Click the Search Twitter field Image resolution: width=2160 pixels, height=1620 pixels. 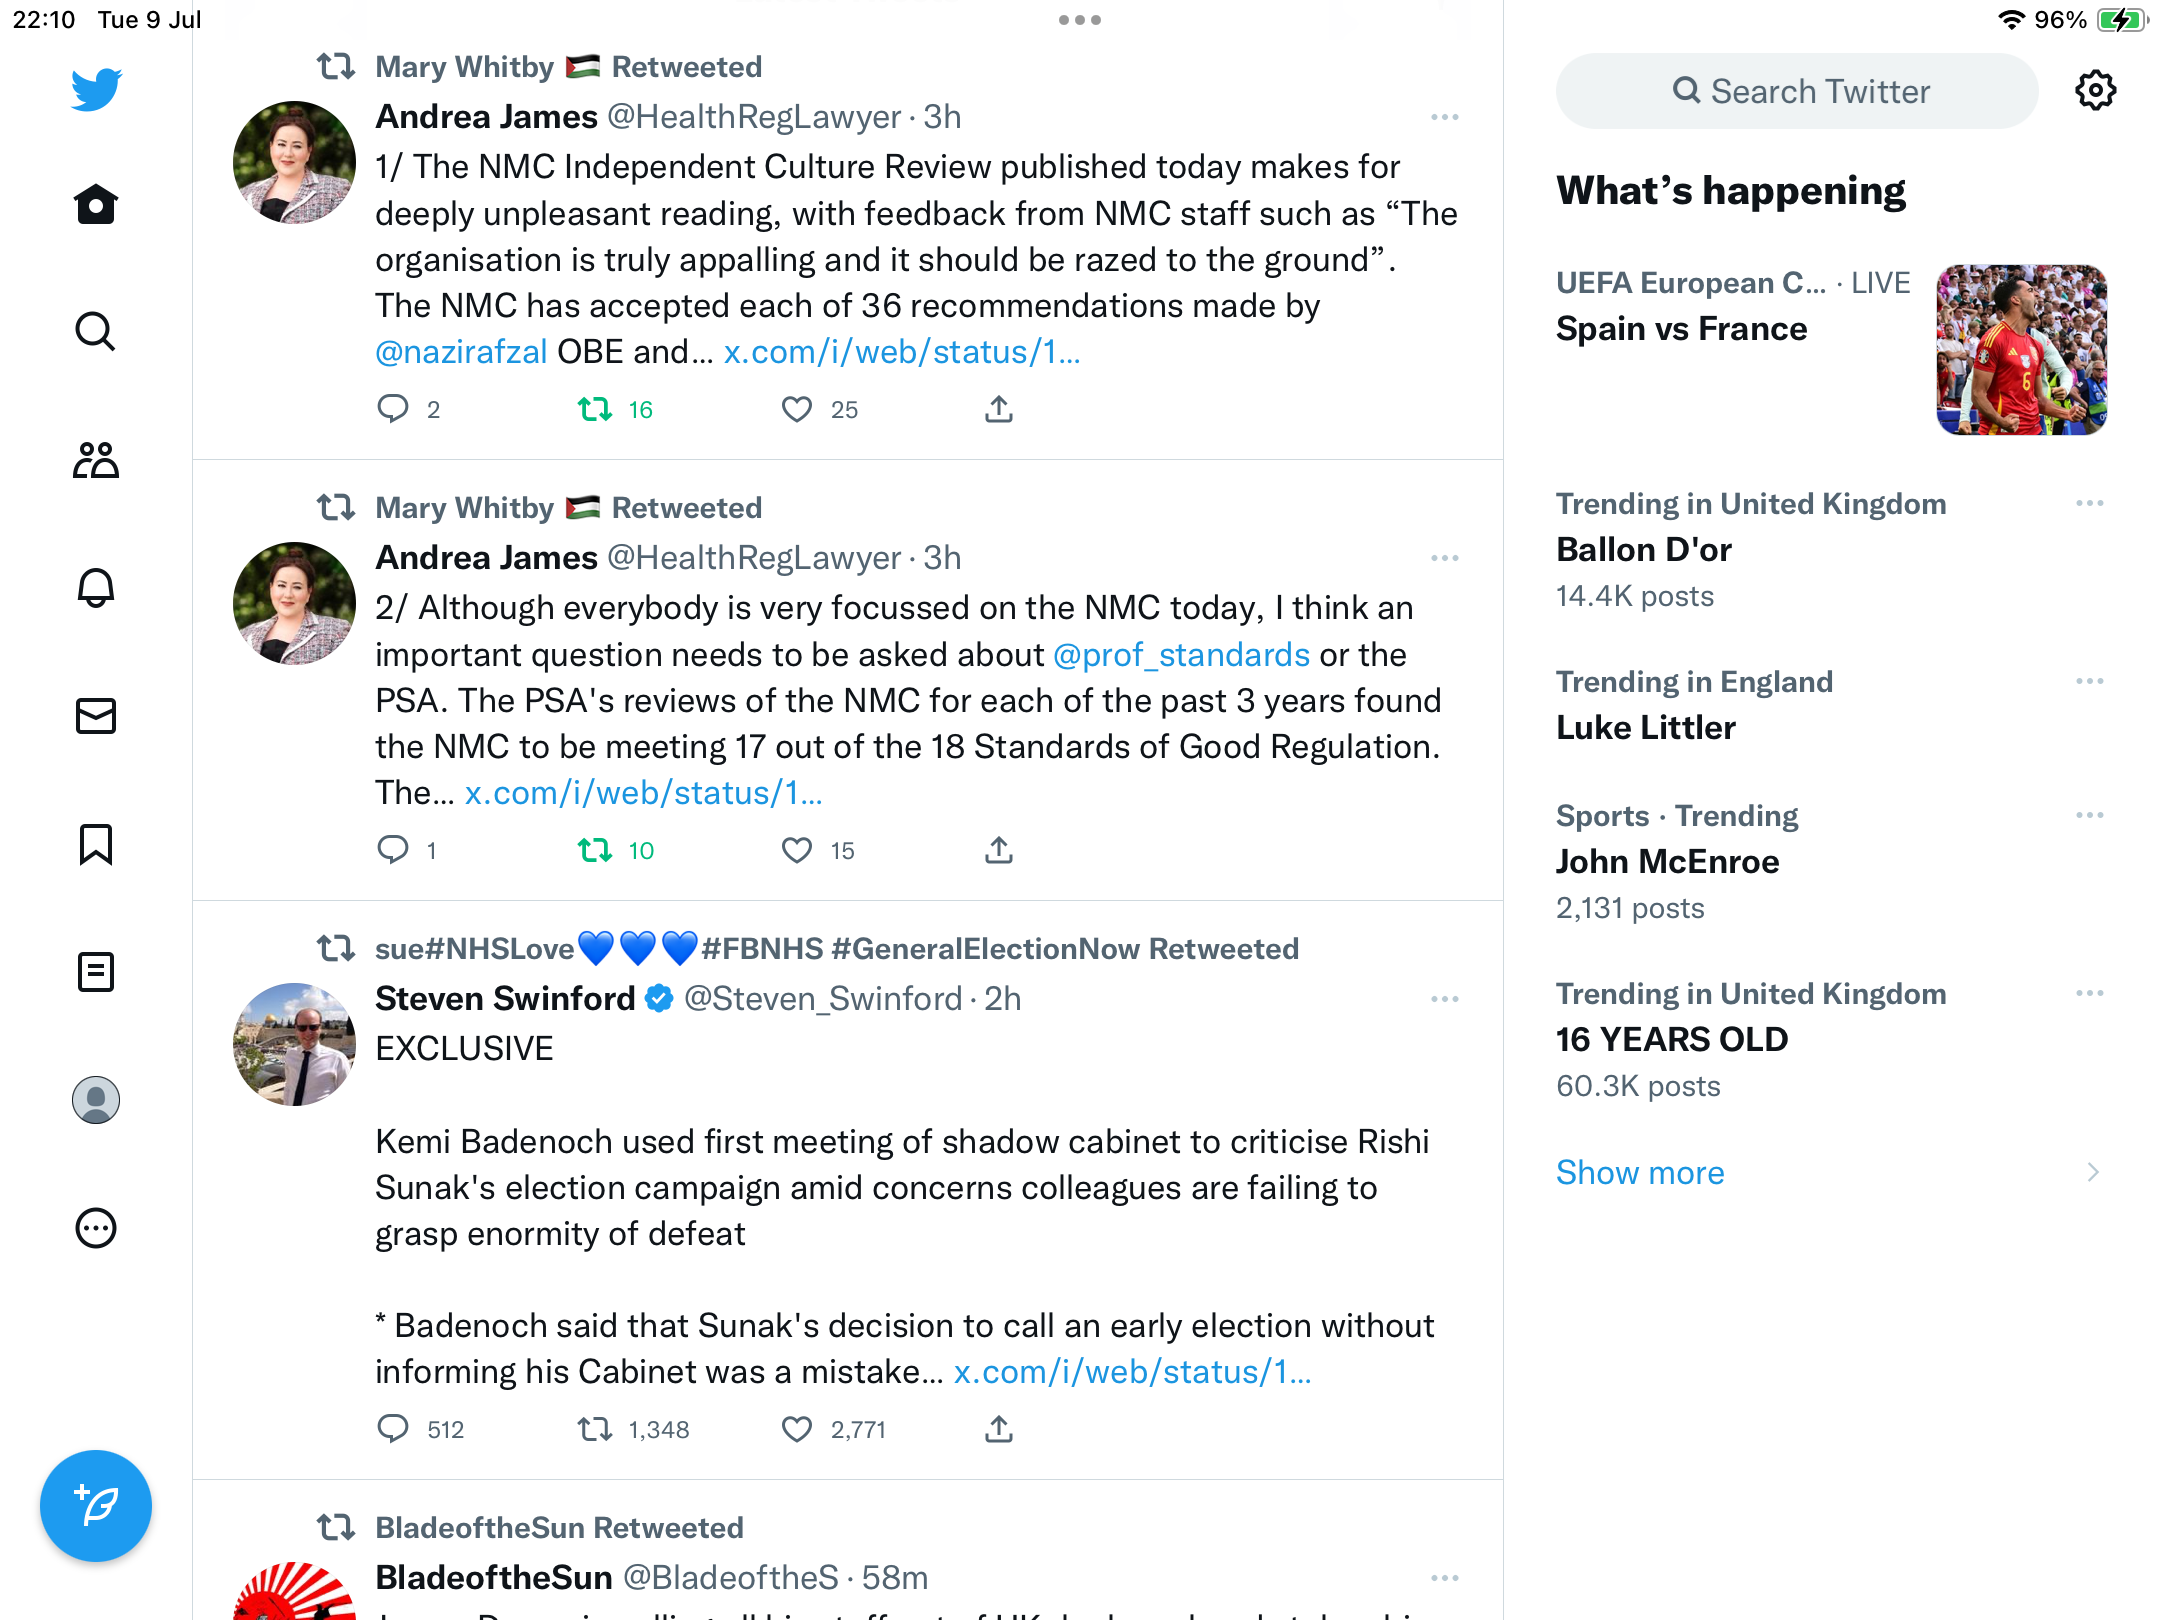[x=1797, y=91]
